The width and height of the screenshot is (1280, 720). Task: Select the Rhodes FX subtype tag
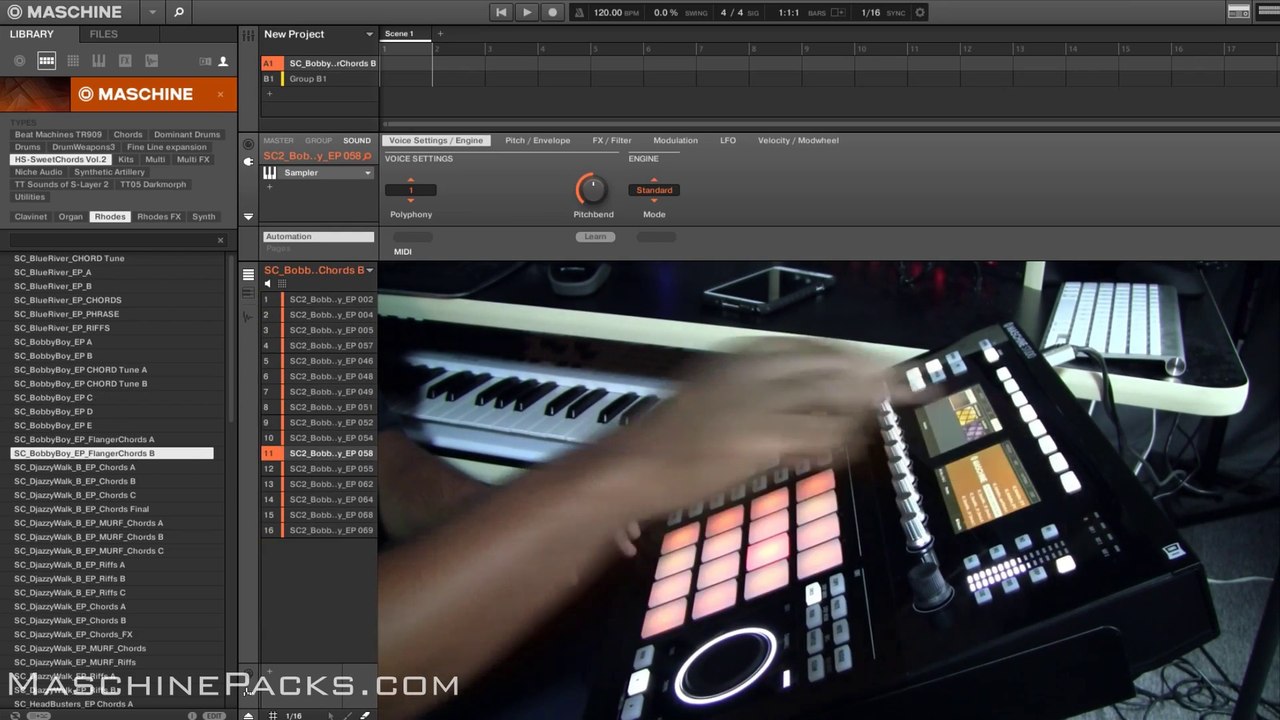[x=159, y=216]
